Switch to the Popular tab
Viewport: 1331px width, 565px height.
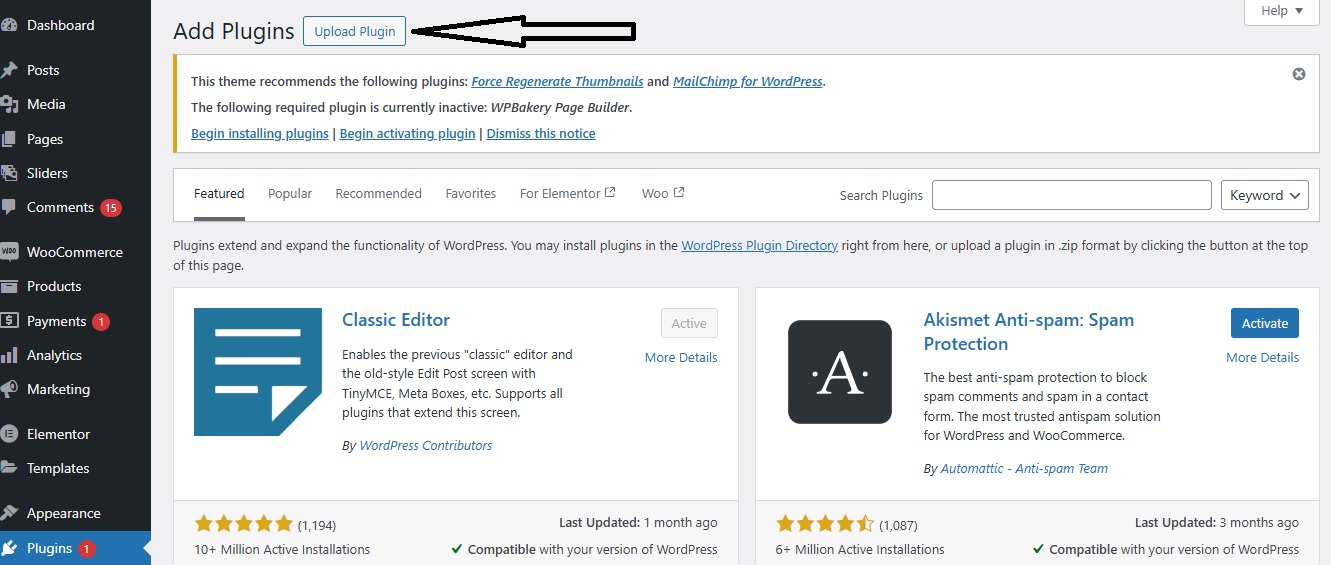click(290, 194)
